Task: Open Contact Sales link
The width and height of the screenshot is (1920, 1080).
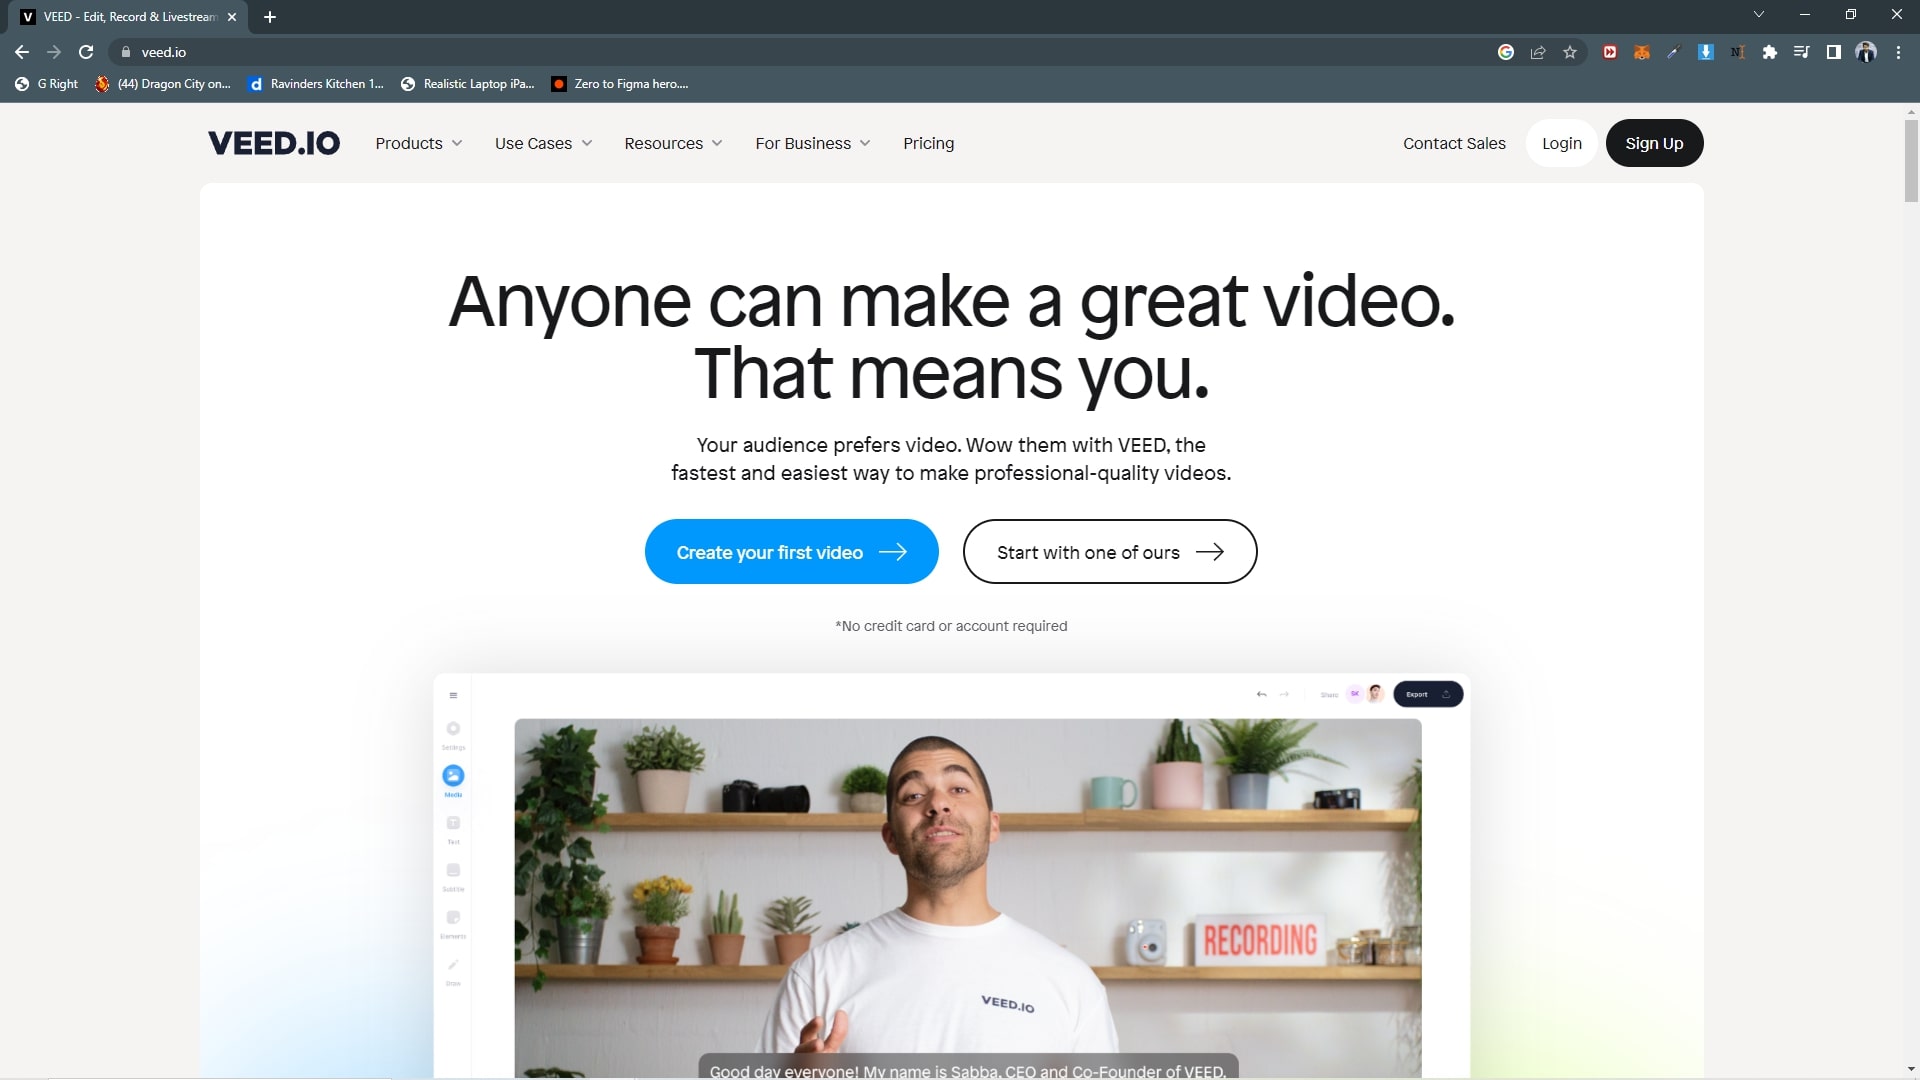Action: pos(1453,143)
